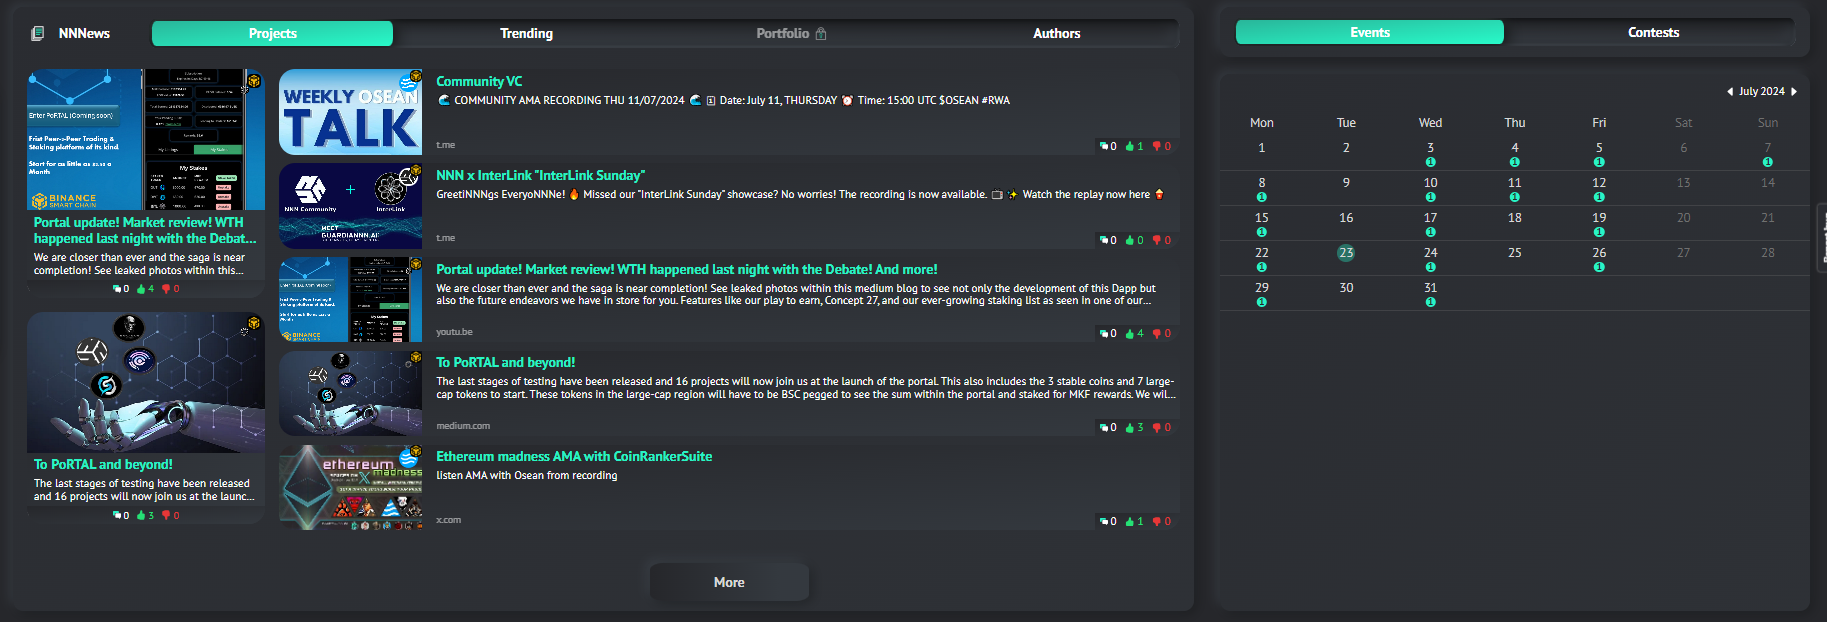Screen dimensions: 1827x622
Task: Open comments on To PoRTAL and beyond row
Action: pos(1104,428)
